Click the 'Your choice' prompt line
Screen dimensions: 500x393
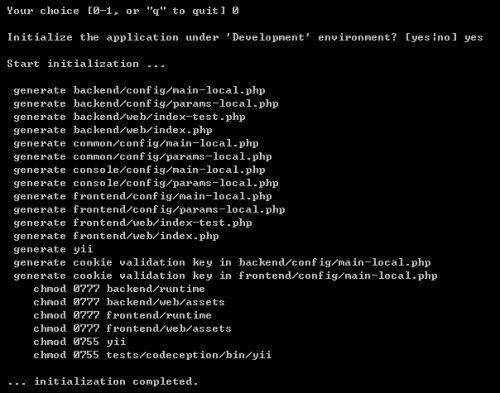click(x=123, y=11)
